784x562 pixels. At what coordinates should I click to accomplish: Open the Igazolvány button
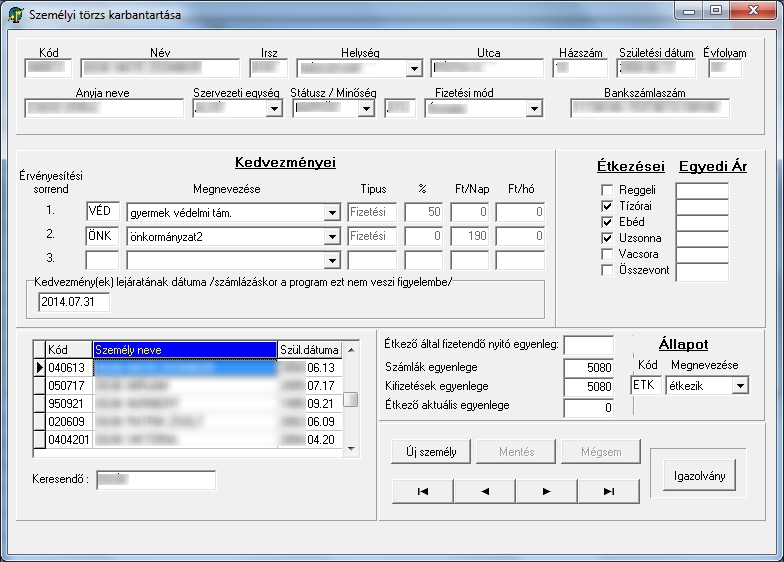click(x=699, y=476)
